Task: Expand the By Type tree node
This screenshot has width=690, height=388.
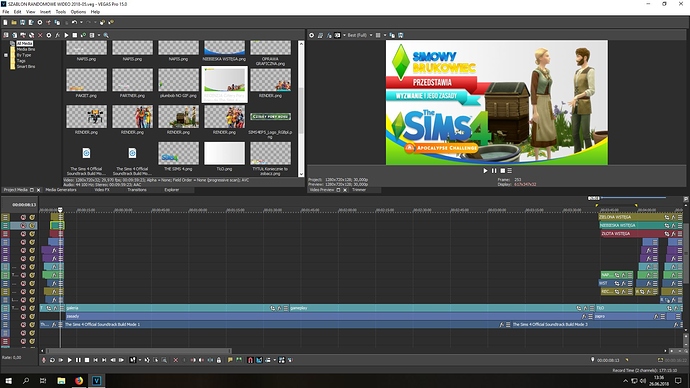Action: 6,55
